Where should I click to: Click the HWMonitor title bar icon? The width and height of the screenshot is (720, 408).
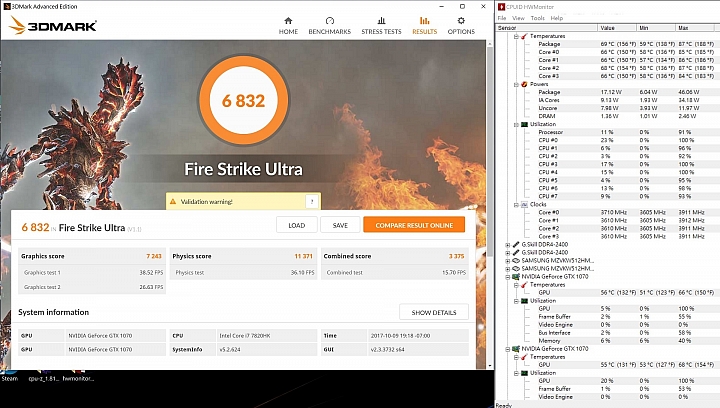coord(501,6)
